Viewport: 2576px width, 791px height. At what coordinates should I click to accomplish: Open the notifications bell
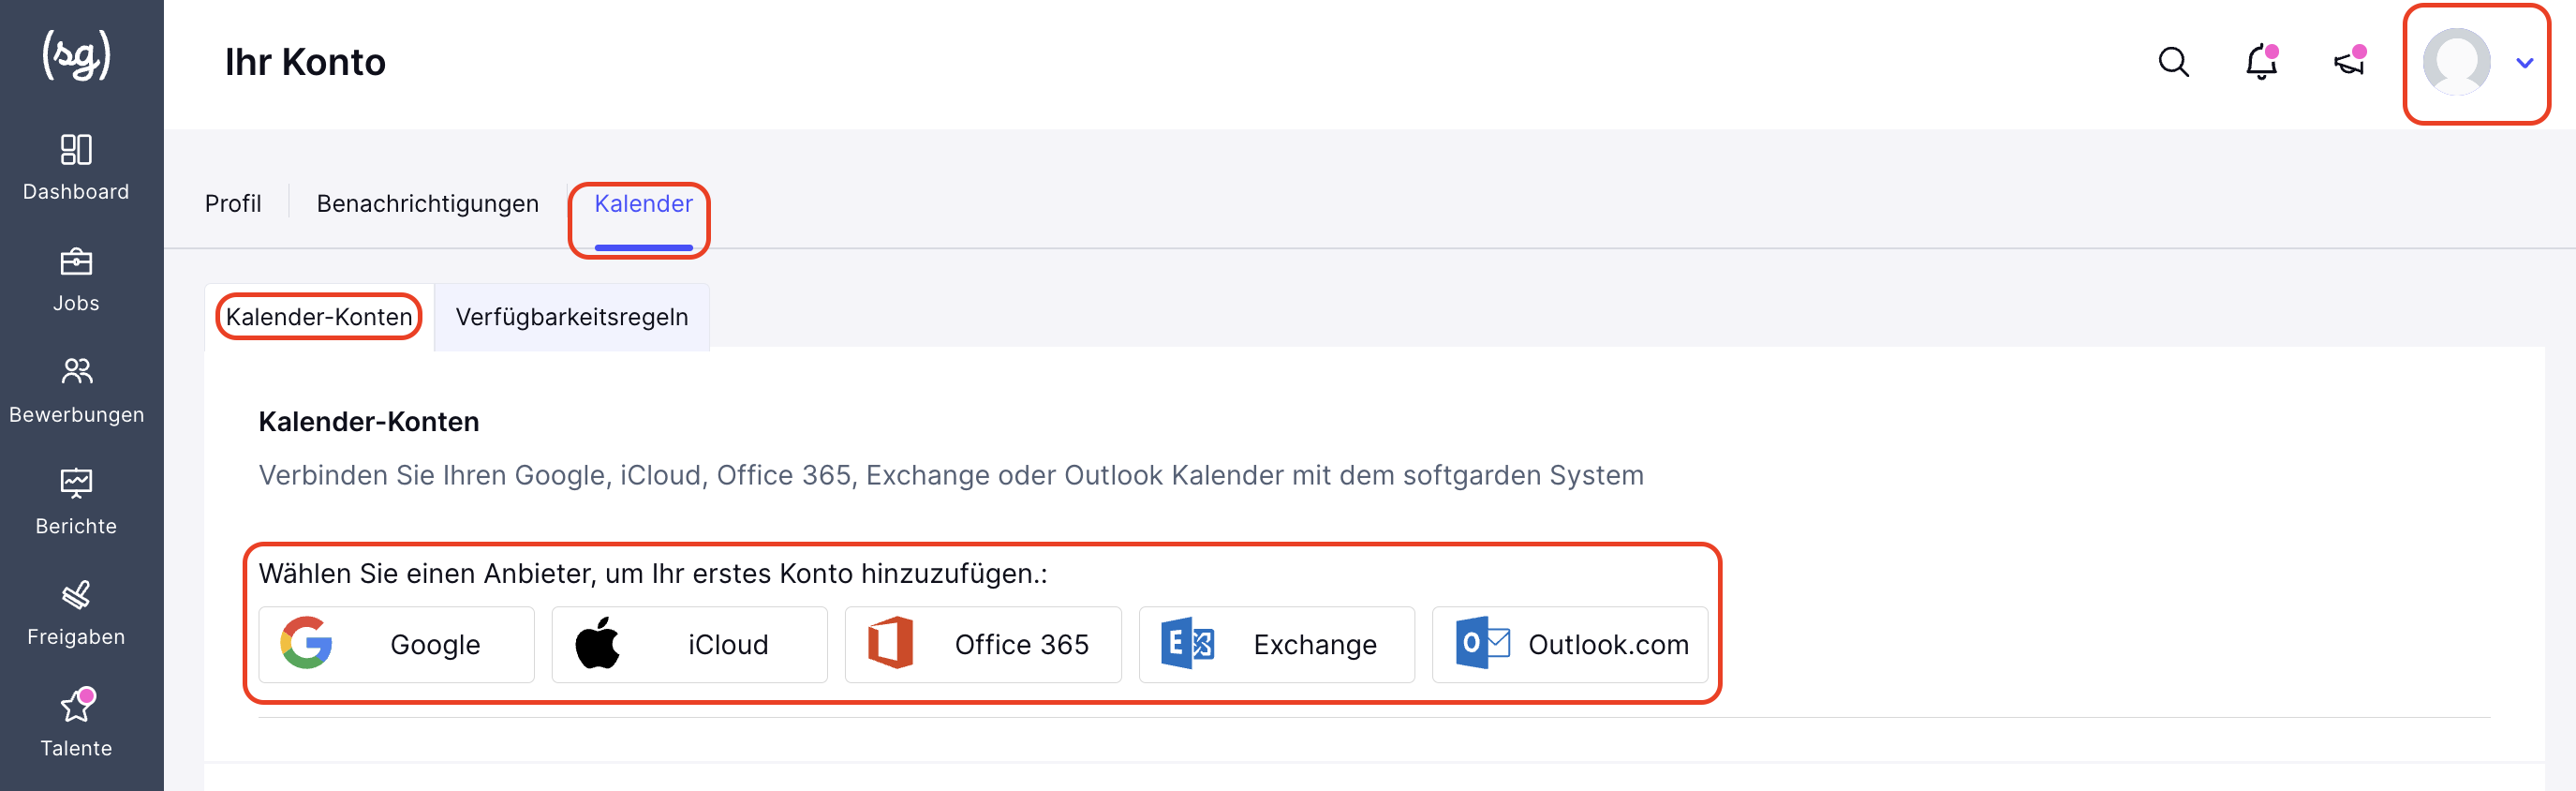coord(2261,62)
